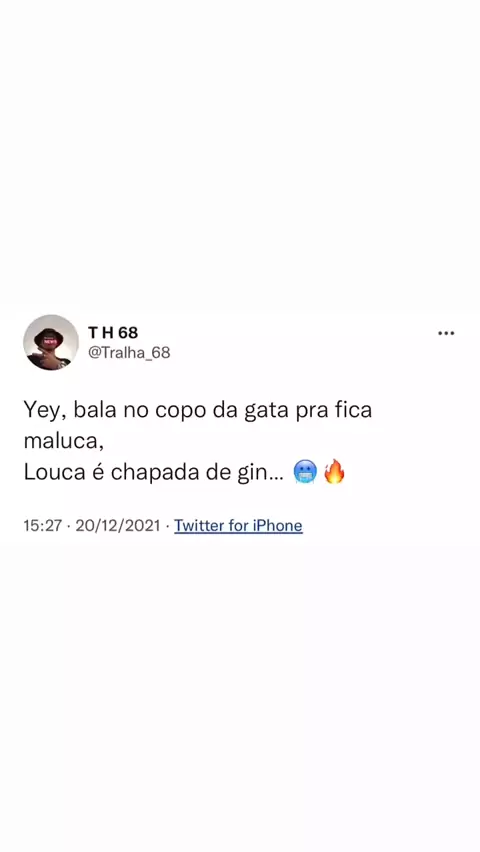Click the fire emoji
Image resolution: width=480 pixels, height=852 pixels.
(x=334, y=471)
